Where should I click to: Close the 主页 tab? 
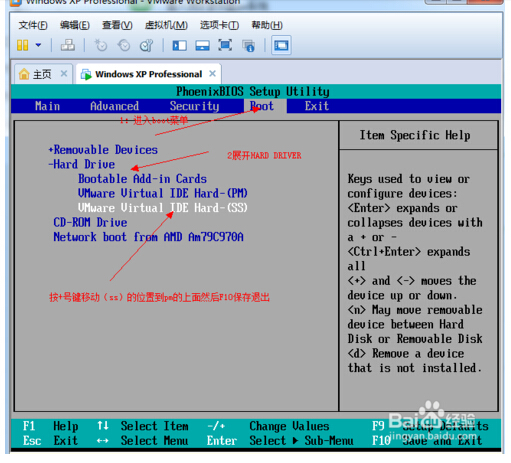click(64, 73)
